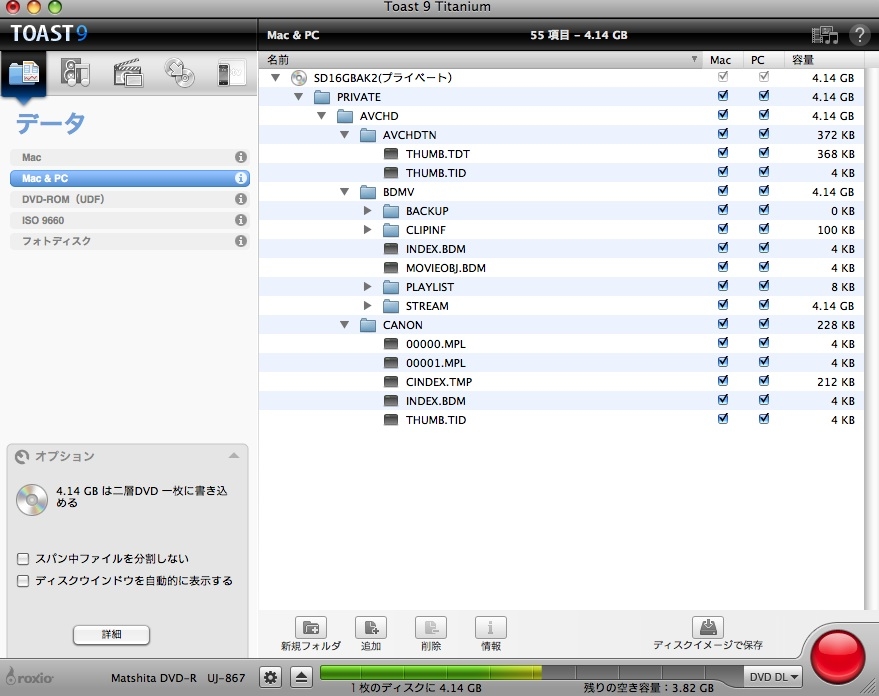879x696 pixels.
Task: Open the Video project category icon
Action: coord(128,72)
